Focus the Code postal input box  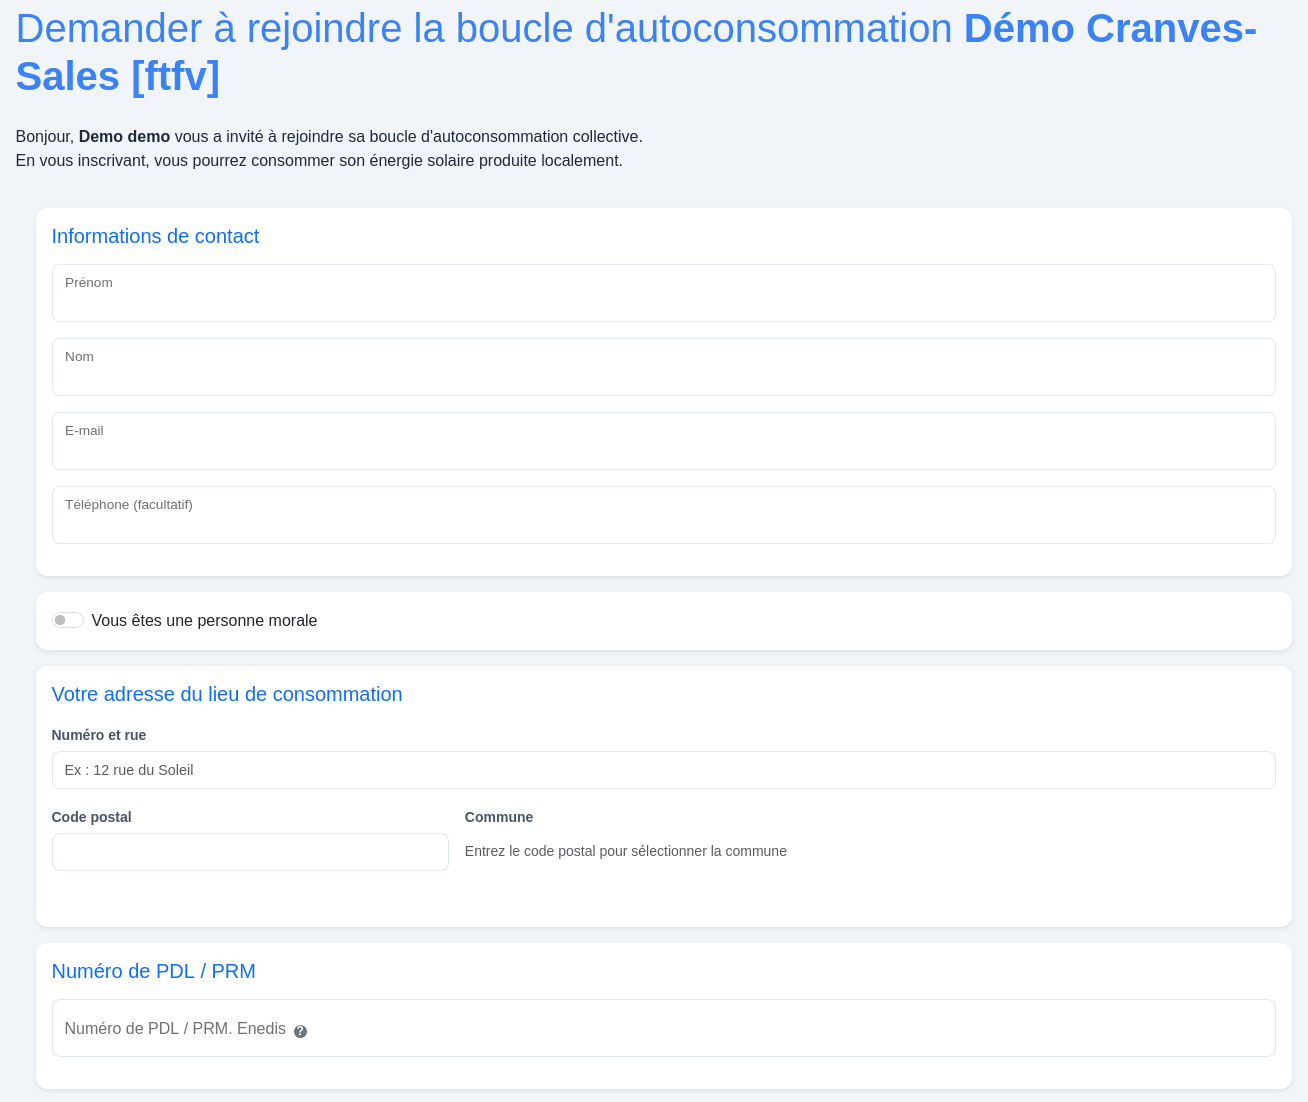250,852
